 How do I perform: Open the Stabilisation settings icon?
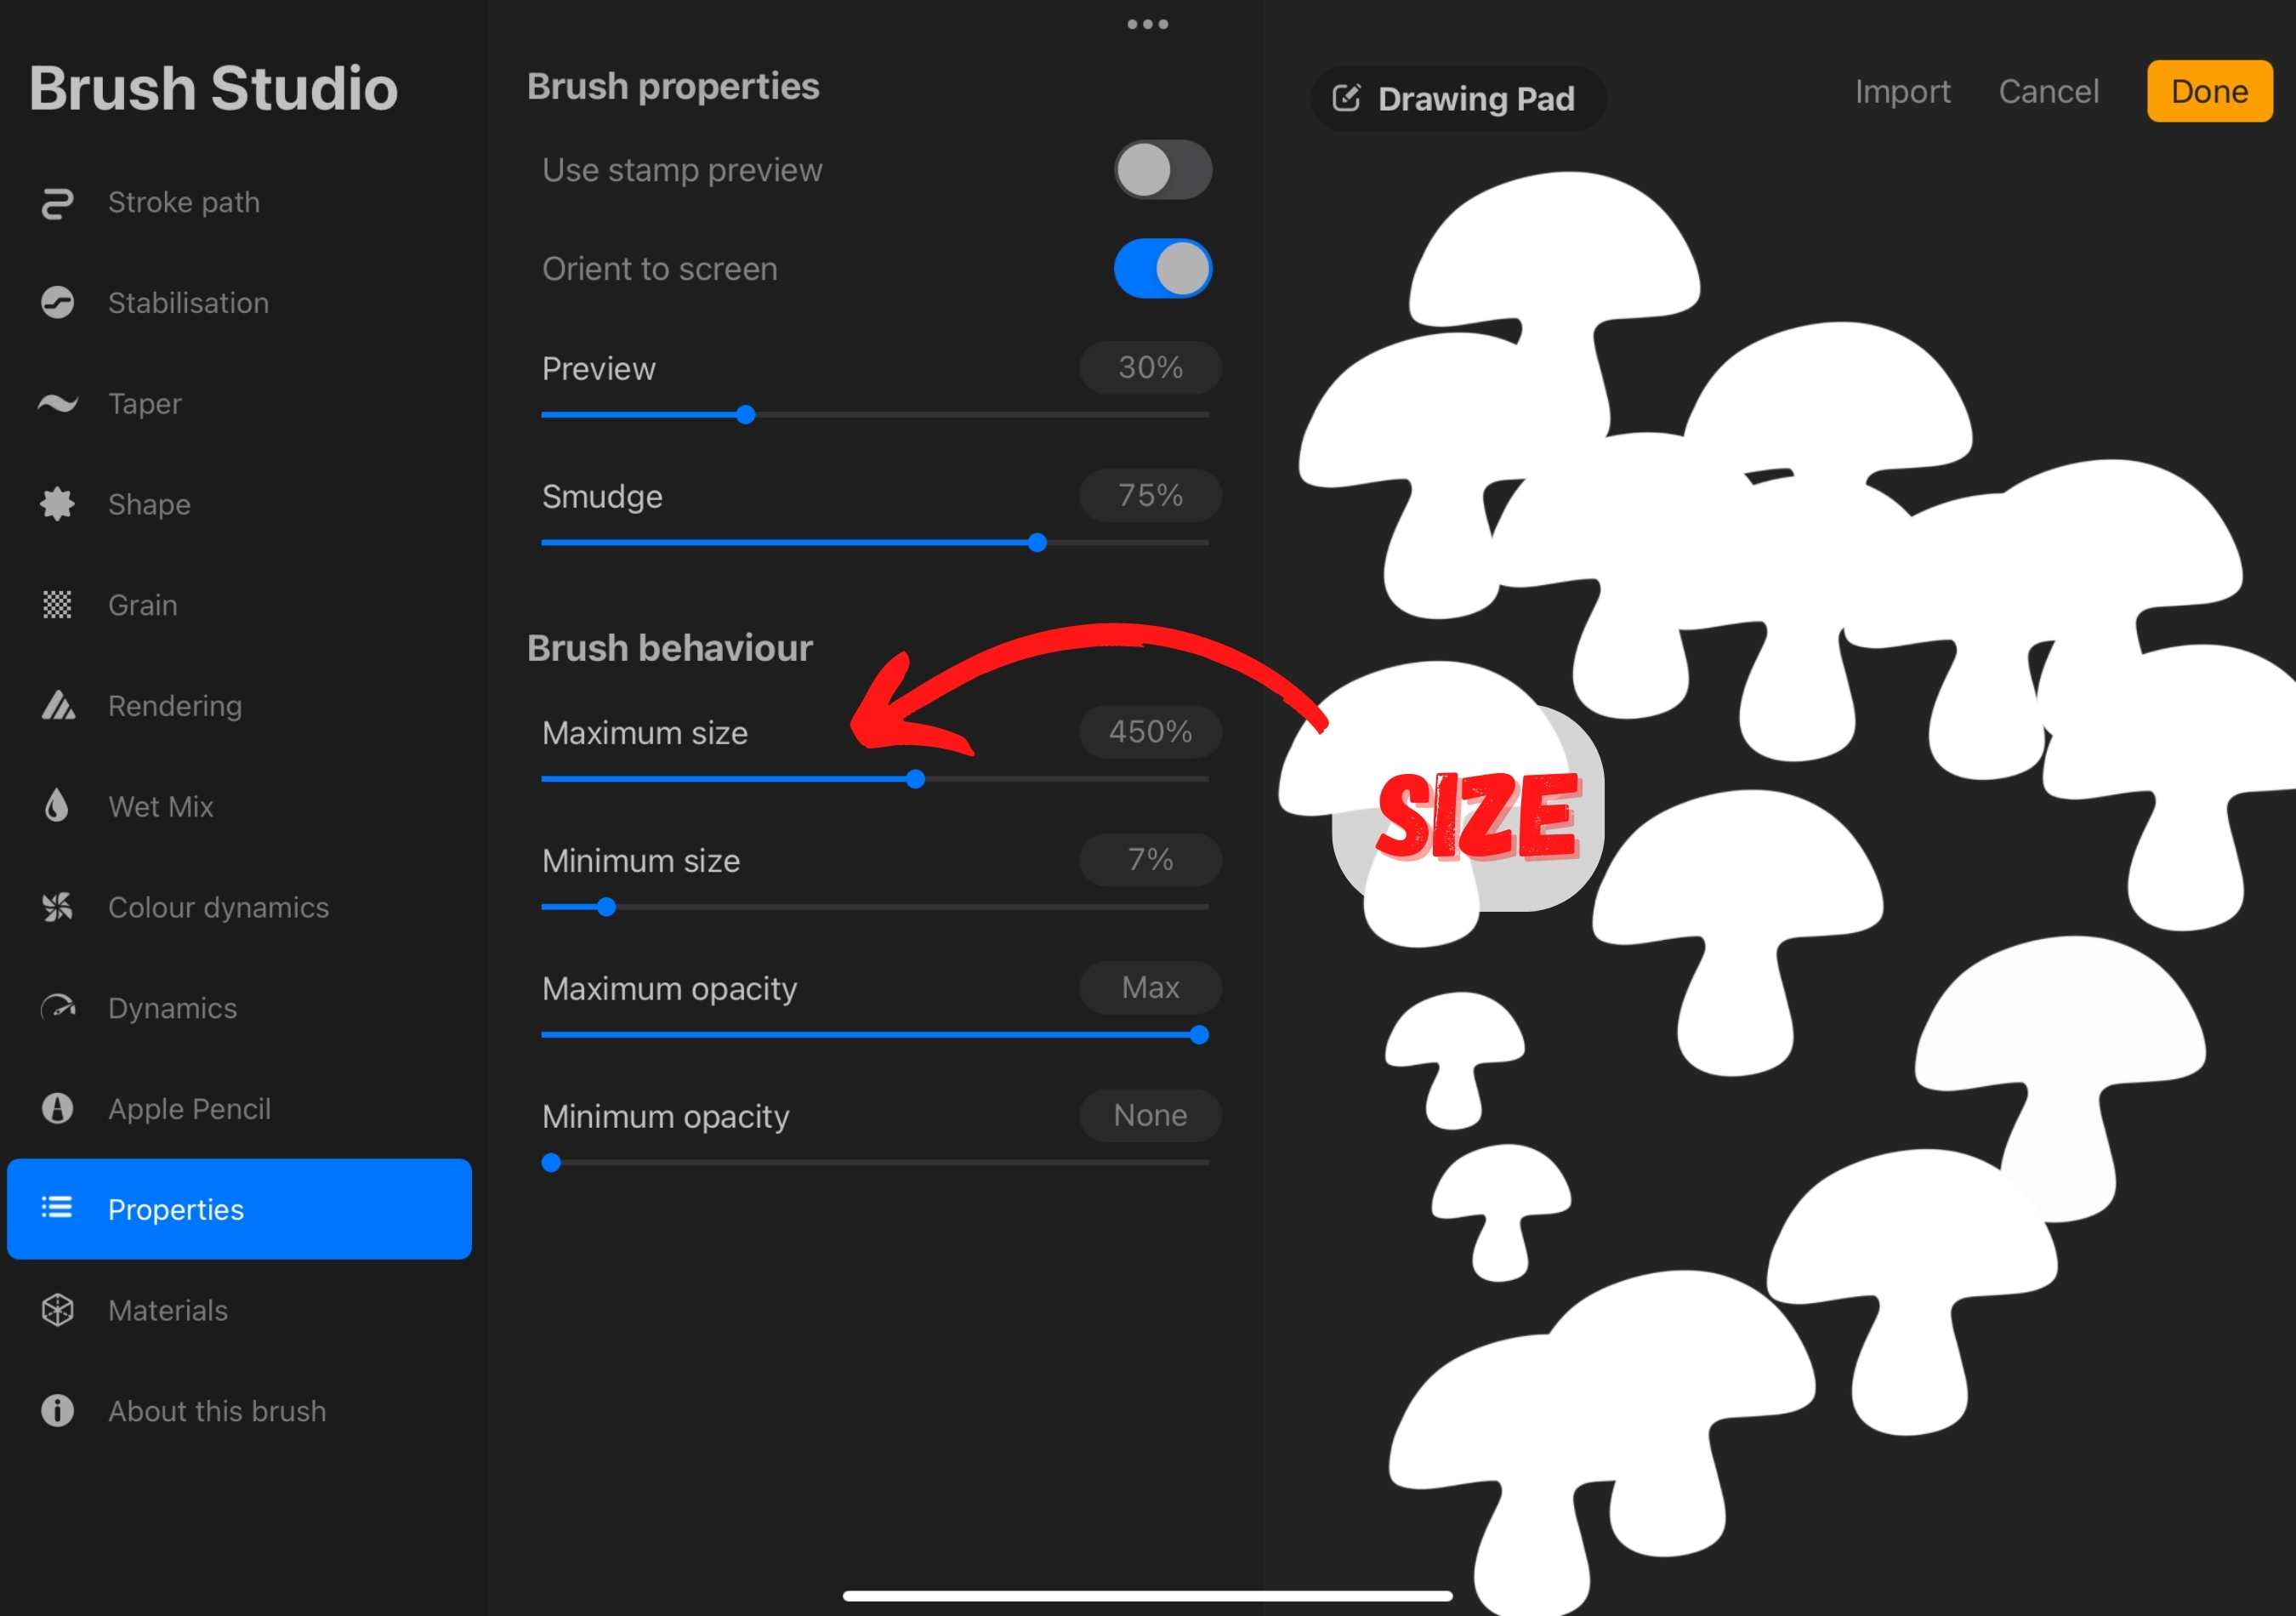(x=57, y=302)
